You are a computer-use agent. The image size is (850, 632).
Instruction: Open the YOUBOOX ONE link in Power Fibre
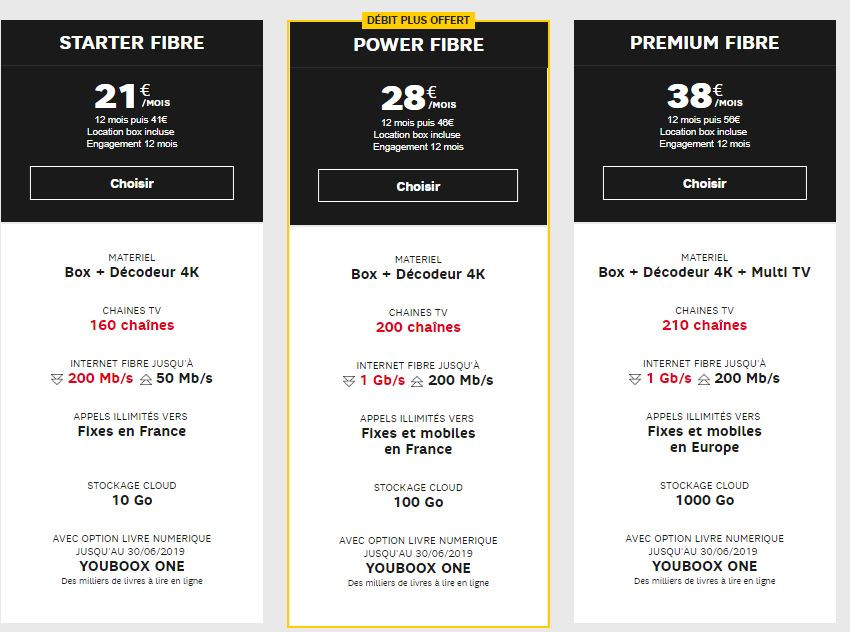pos(417,567)
